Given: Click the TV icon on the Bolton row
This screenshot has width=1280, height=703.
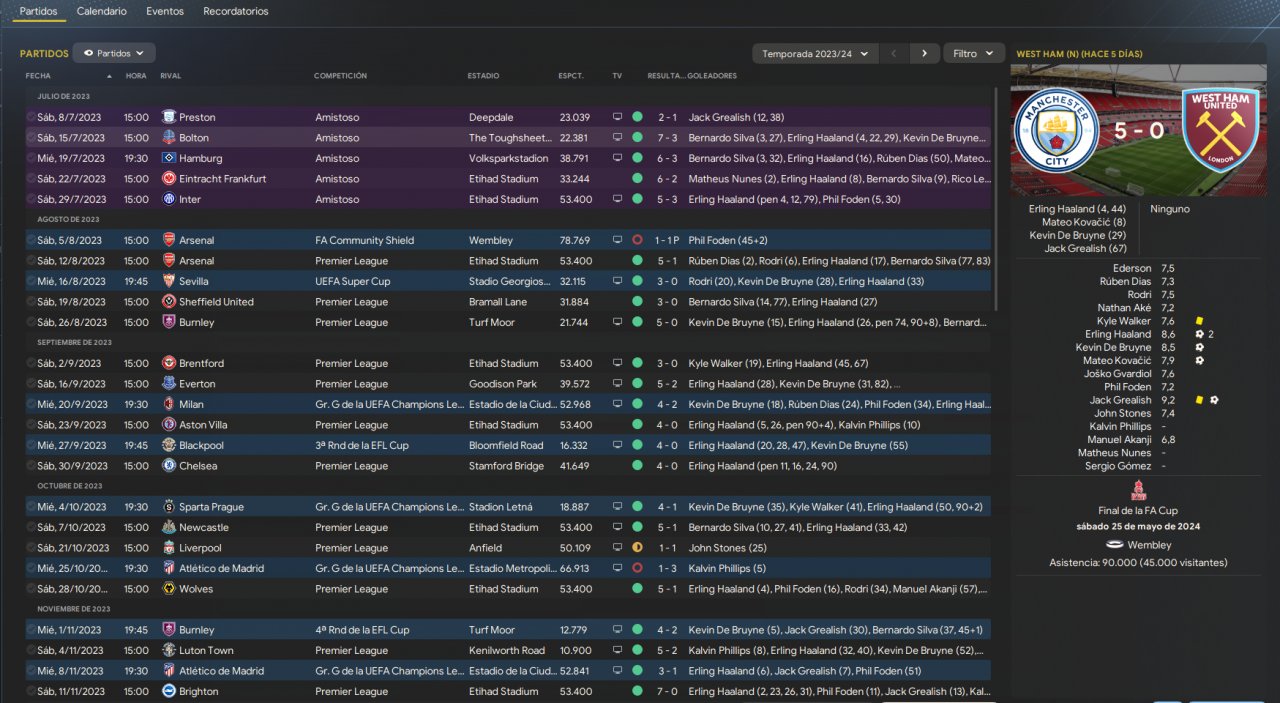Looking at the screenshot, I should (x=618, y=138).
